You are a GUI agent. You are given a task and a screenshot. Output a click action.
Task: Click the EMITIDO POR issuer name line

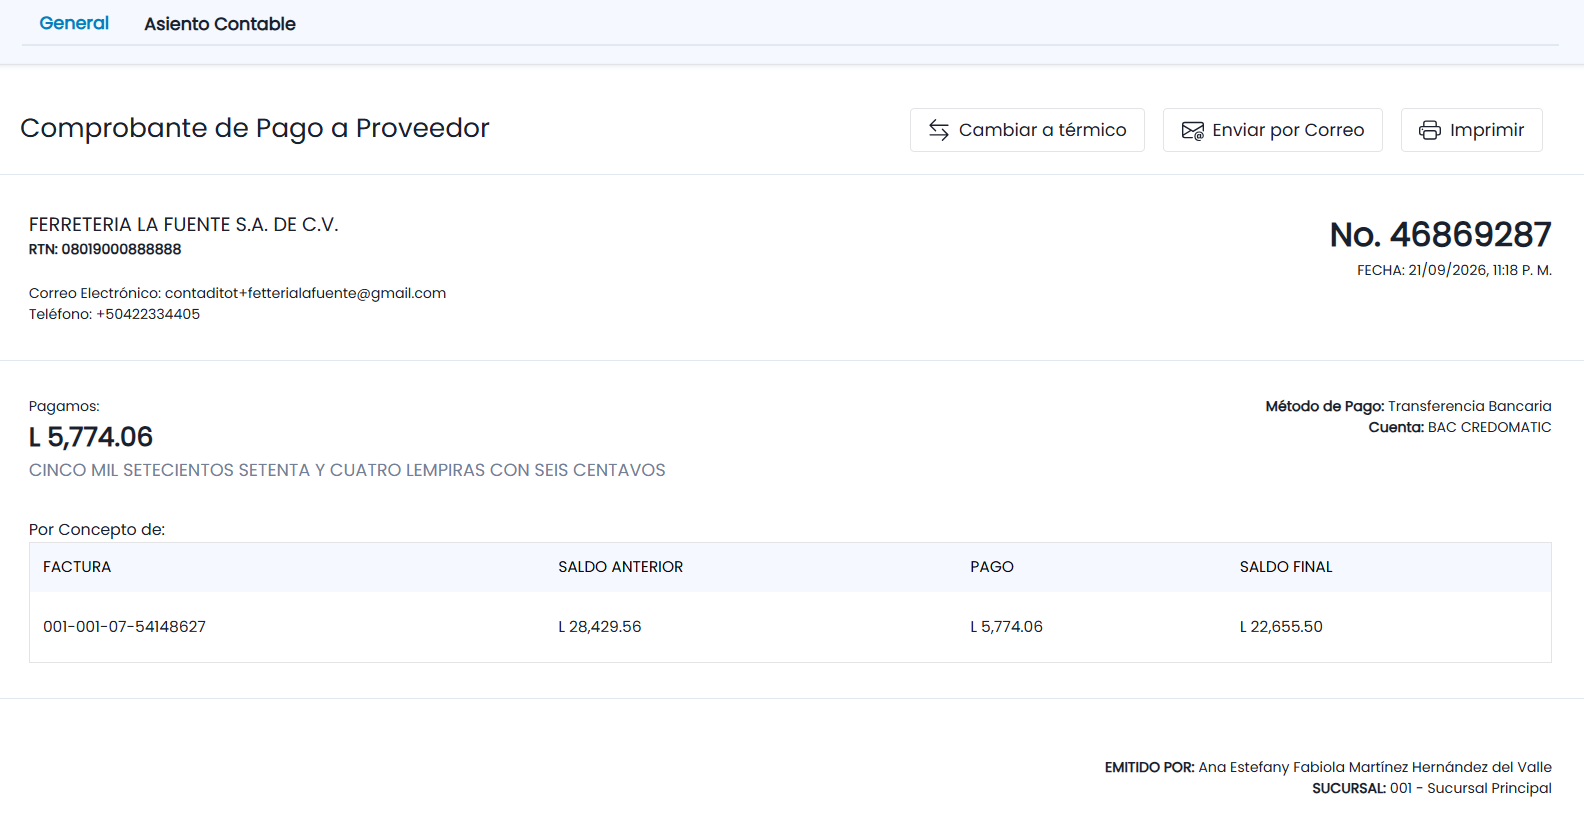click(1328, 767)
